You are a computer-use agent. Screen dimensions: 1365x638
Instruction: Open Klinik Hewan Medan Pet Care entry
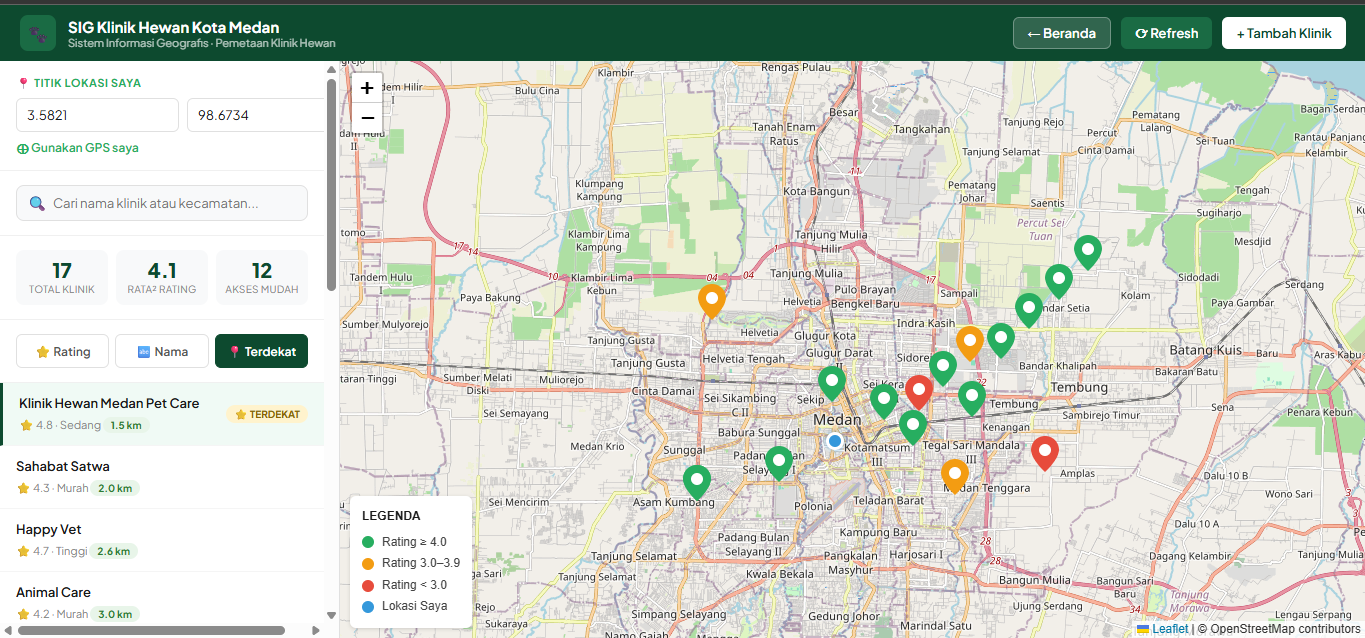pyautogui.click(x=162, y=414)
